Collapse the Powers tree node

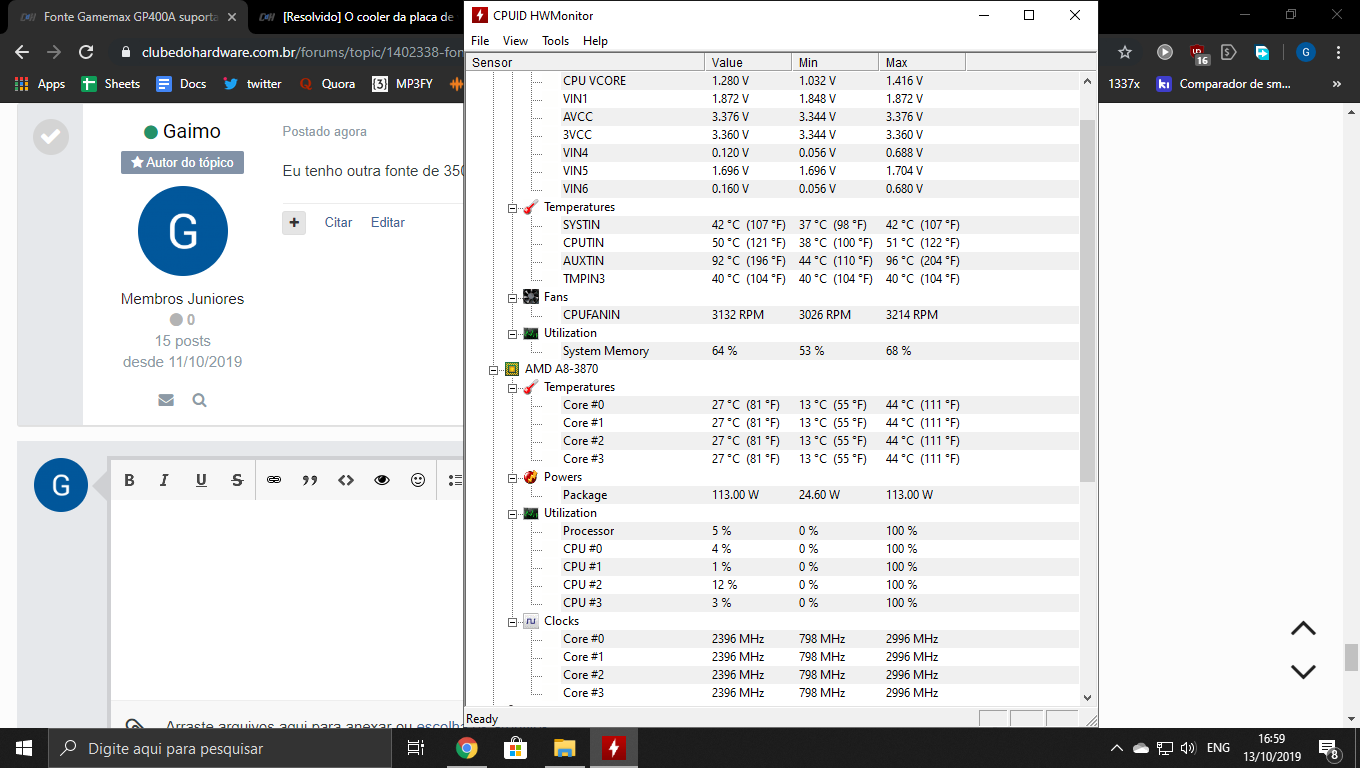pyautogui.click(x=512, y=477)
